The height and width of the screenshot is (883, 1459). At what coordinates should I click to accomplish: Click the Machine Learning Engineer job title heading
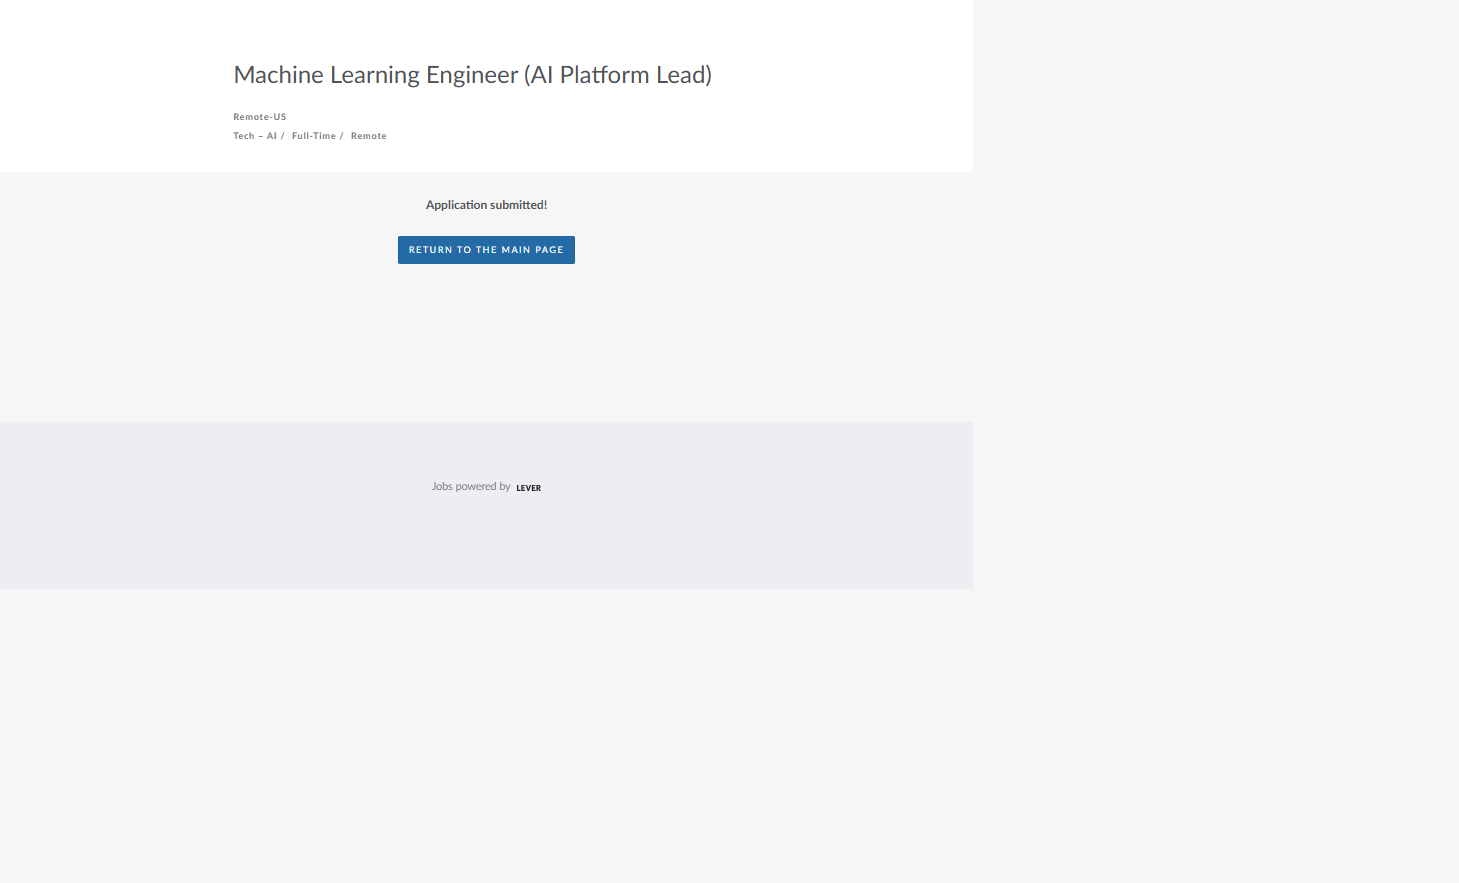472,75
